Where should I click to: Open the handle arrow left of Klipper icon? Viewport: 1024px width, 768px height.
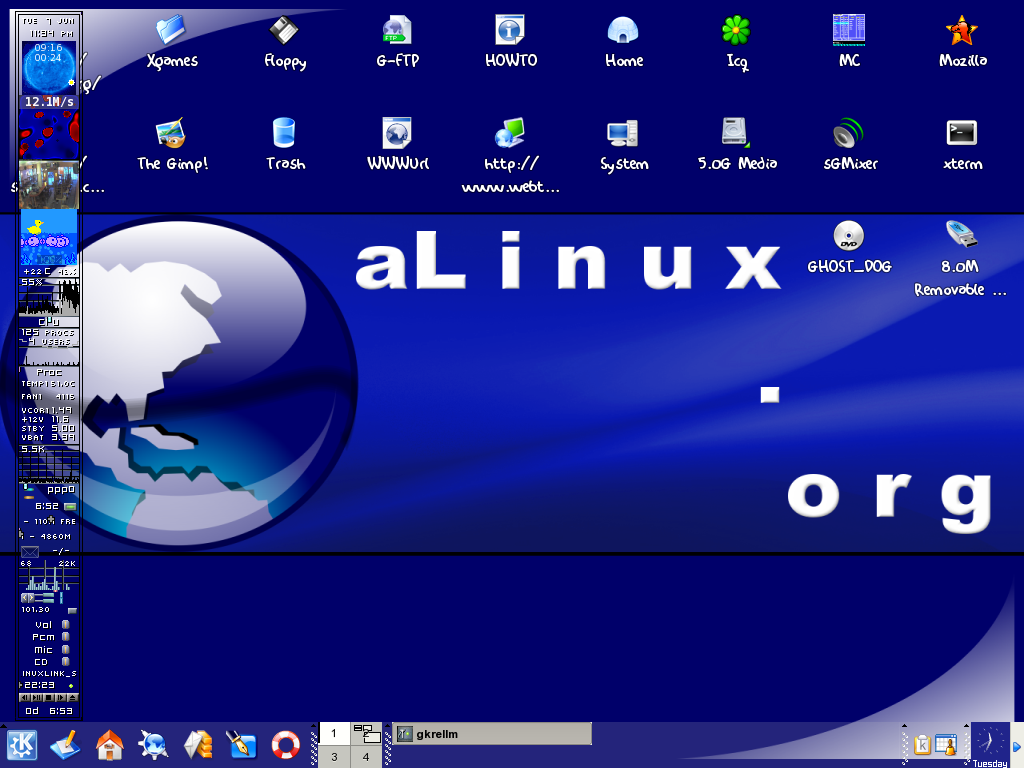[904, 726]
